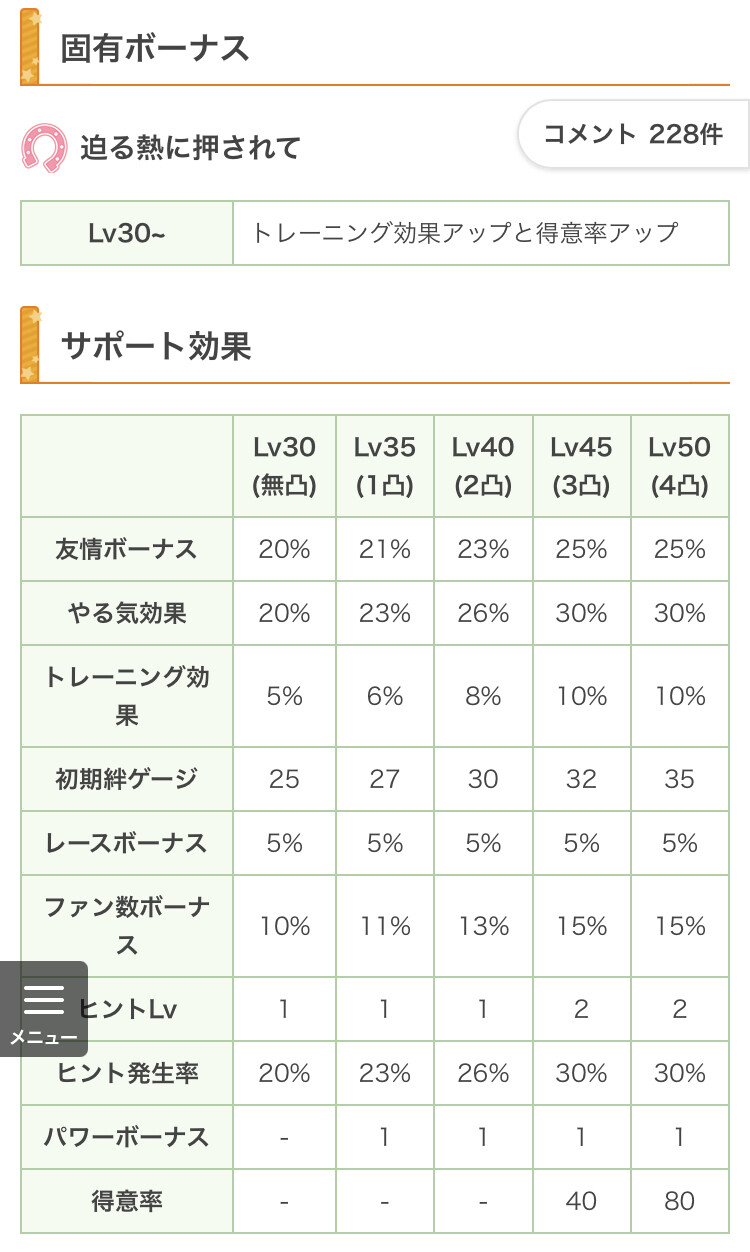Choose the Lv40 (2凸) column header

[x=483, y=466]
